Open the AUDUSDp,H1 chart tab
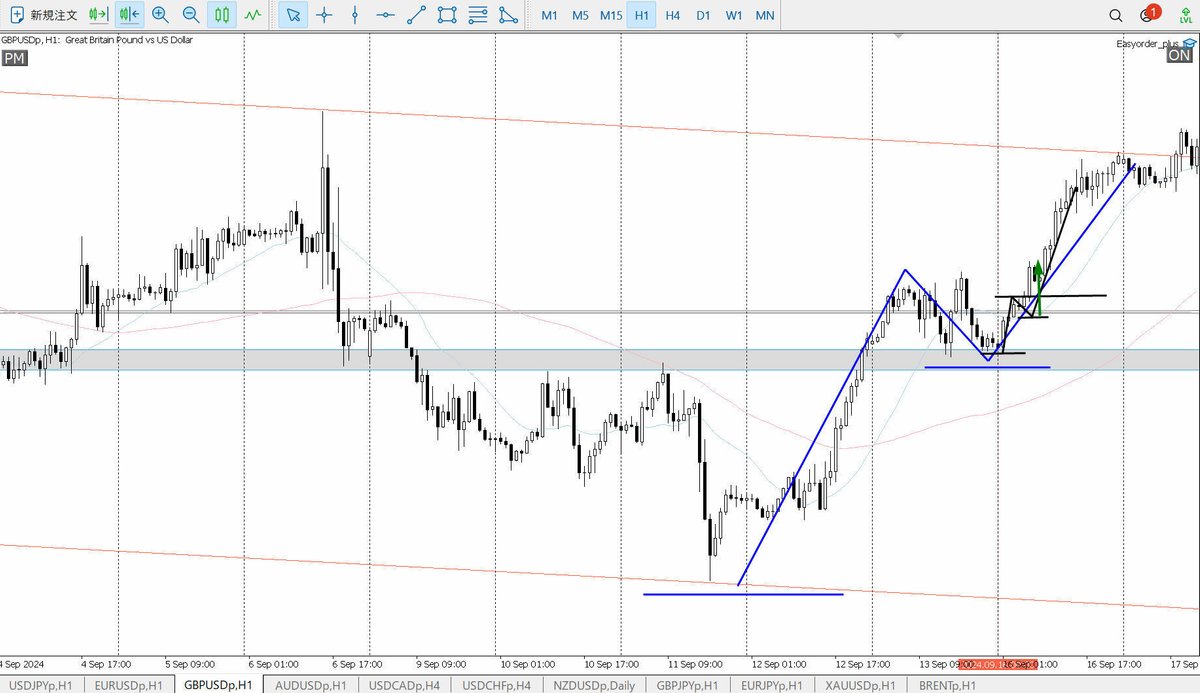The image size is (1200, 693). pyautogui.click(x=311, y=685)
